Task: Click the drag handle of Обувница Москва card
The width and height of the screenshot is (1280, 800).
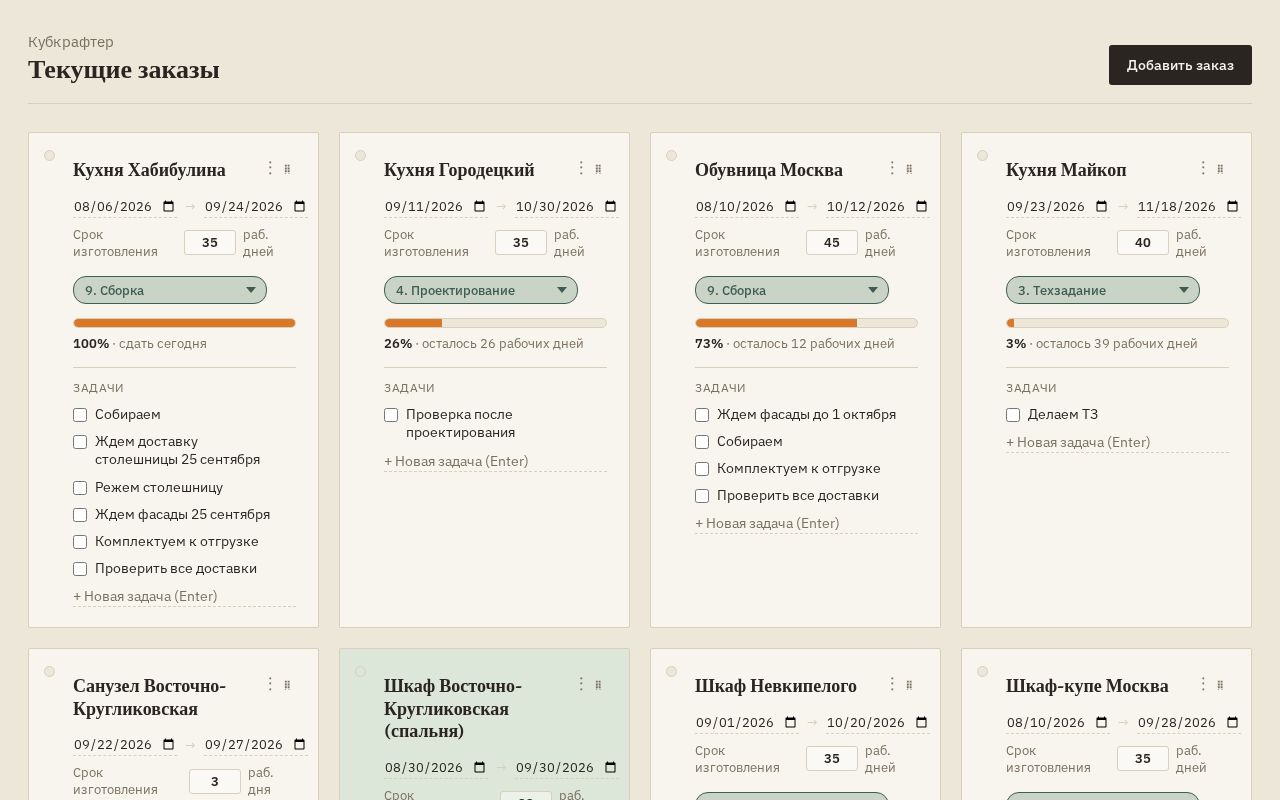Action: tap(909, 169)
